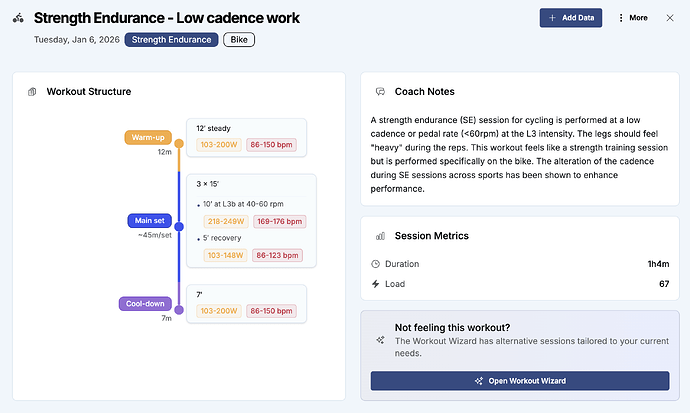The image size is (690, 413).
Task: Click the Workout Structure panel icon
Action: (x=32, y=92)
